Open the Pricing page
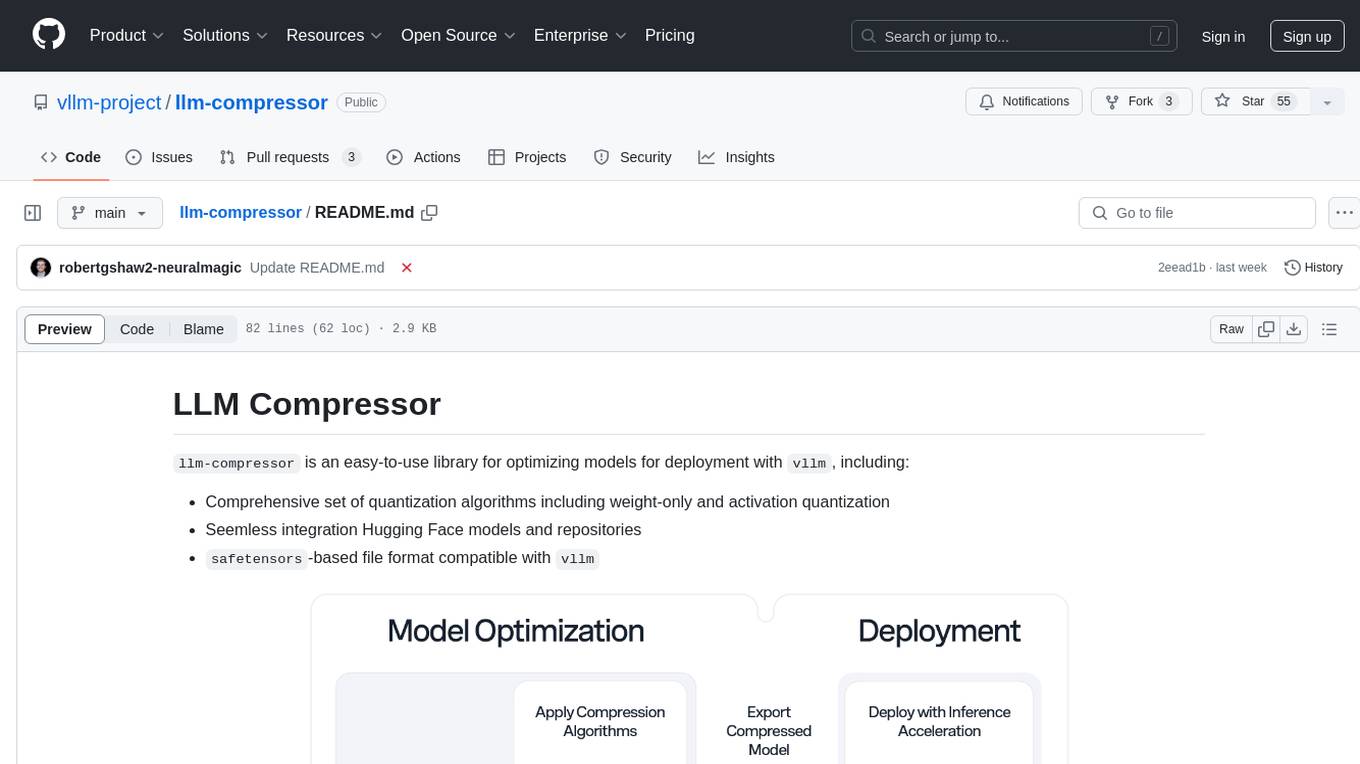Image resolution: width=1360 pixels, height=764 pixels. click(670, 35)
